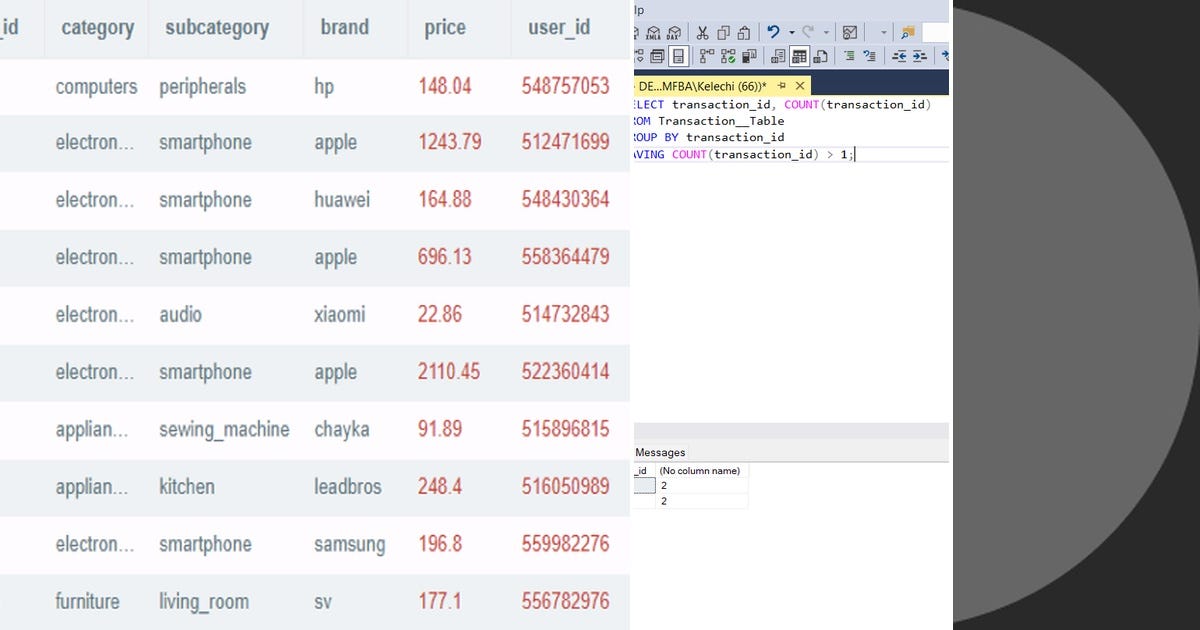Open a new DAX query
Image resolution: width=1200 pixels, height=630 pixels.
[674, 31]
